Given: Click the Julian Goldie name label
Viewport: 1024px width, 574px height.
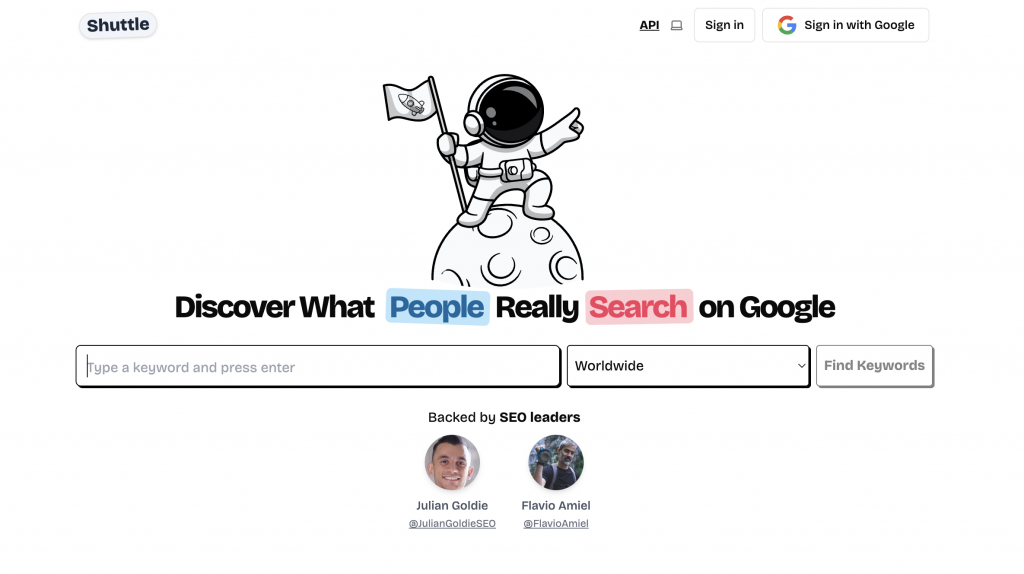Looking at the screenshot, I should [x=452, y=505].
